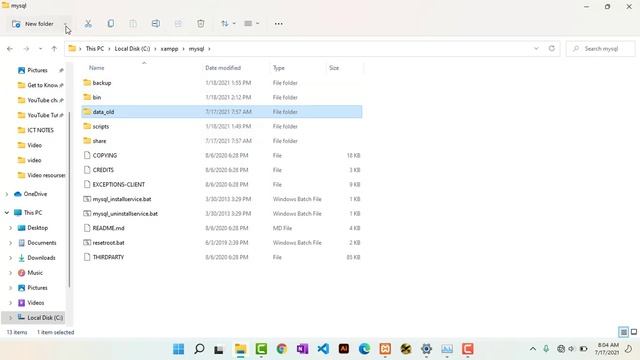Select mysql_uninstallservice.bat file
This screenshot has height=360, width=640.
(x=222, y=213)
